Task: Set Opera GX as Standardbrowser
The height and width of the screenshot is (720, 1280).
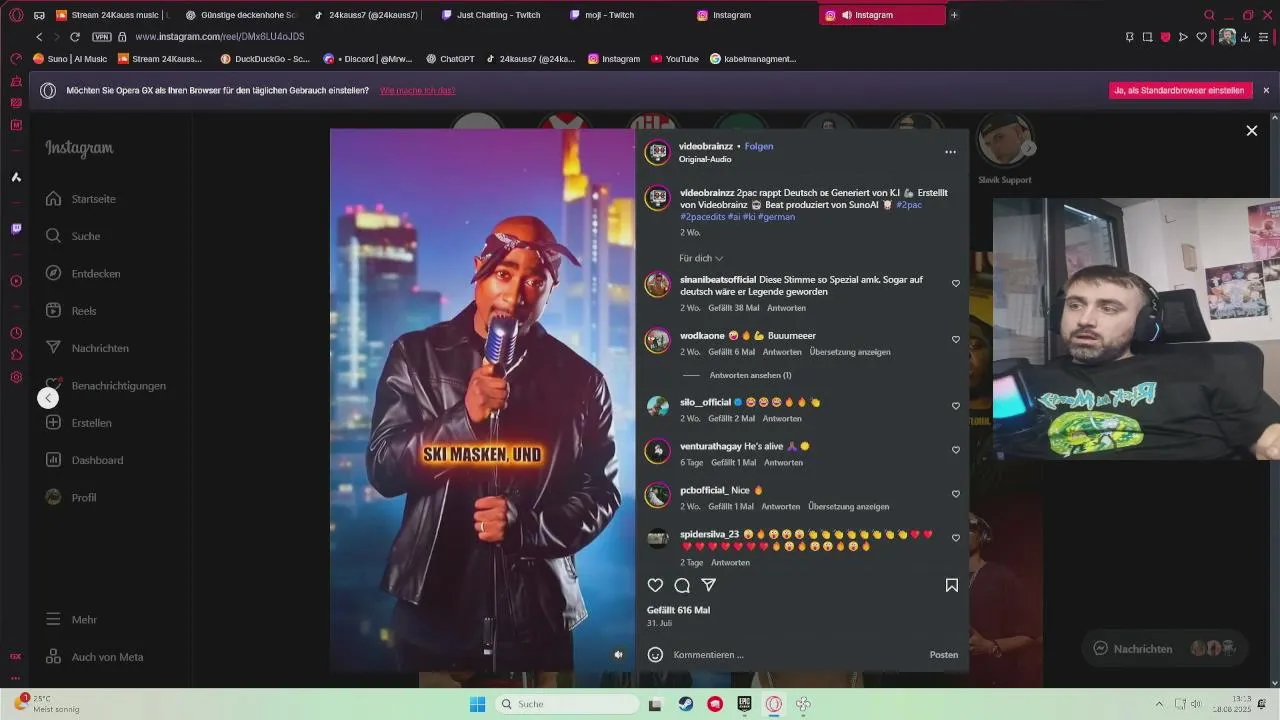Action: tap(1181, 90)
